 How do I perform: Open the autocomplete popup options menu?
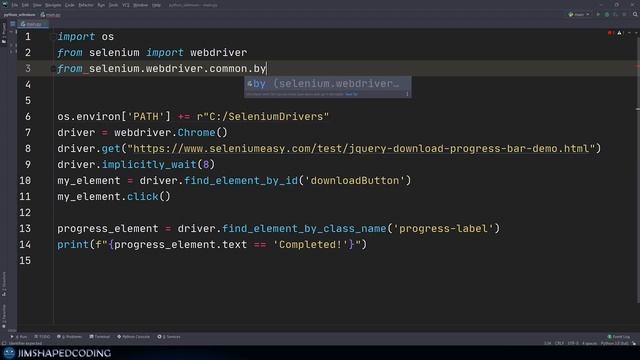pyautogui.click(x=407, y=94)
